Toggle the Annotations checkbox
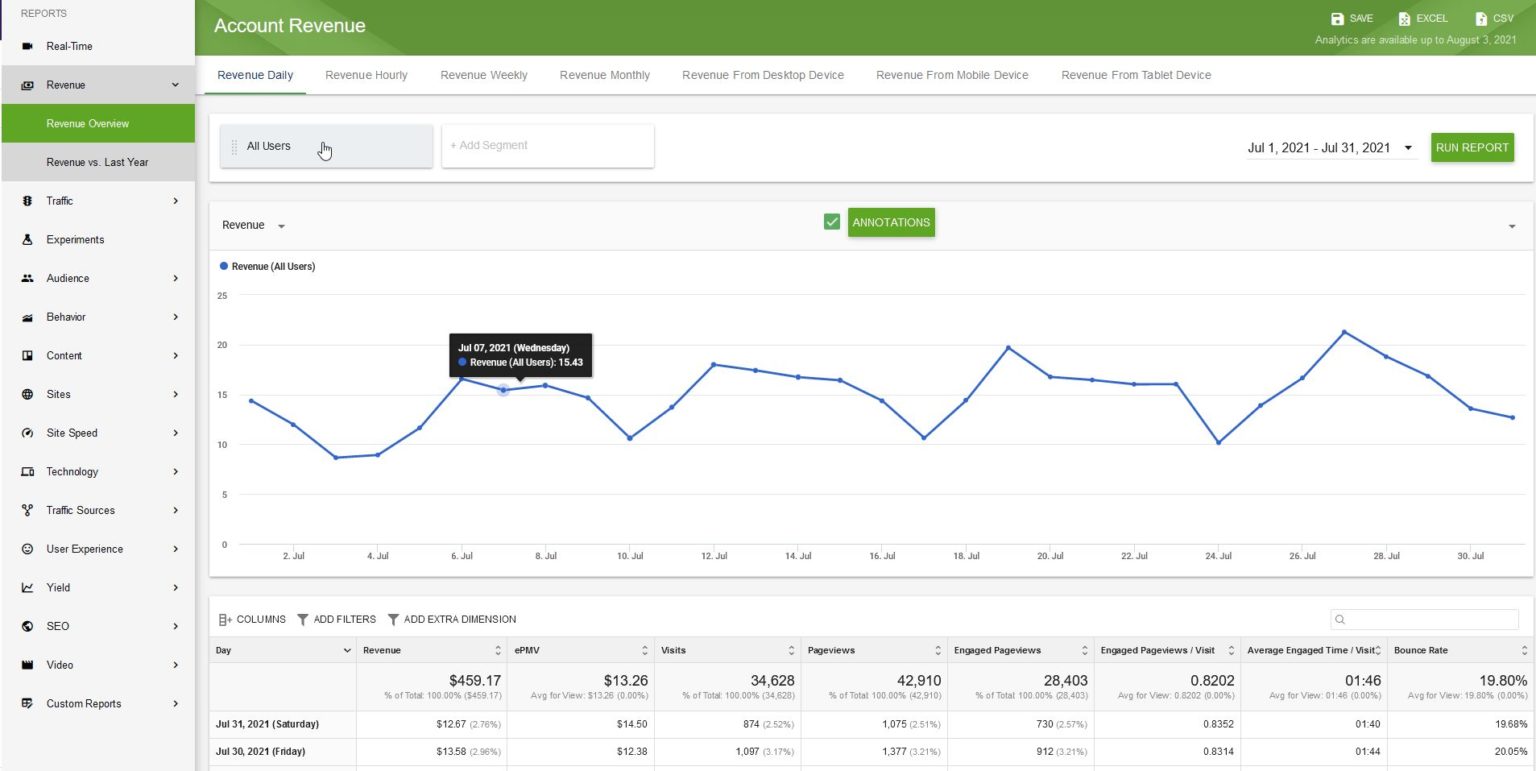 point(832,221)
